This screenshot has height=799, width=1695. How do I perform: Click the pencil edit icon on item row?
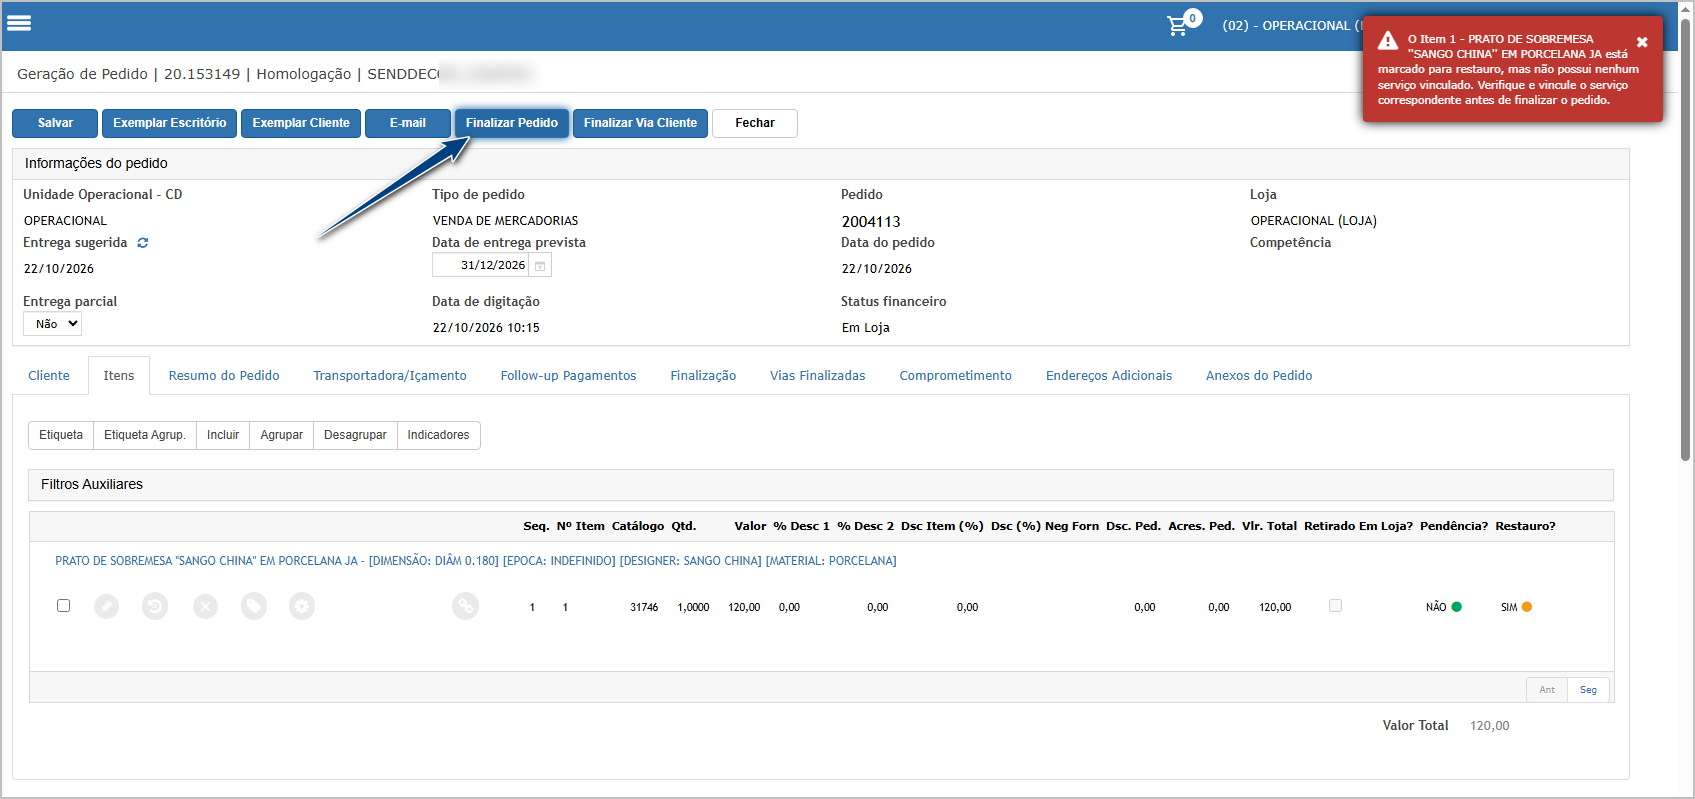pos(107,606)
